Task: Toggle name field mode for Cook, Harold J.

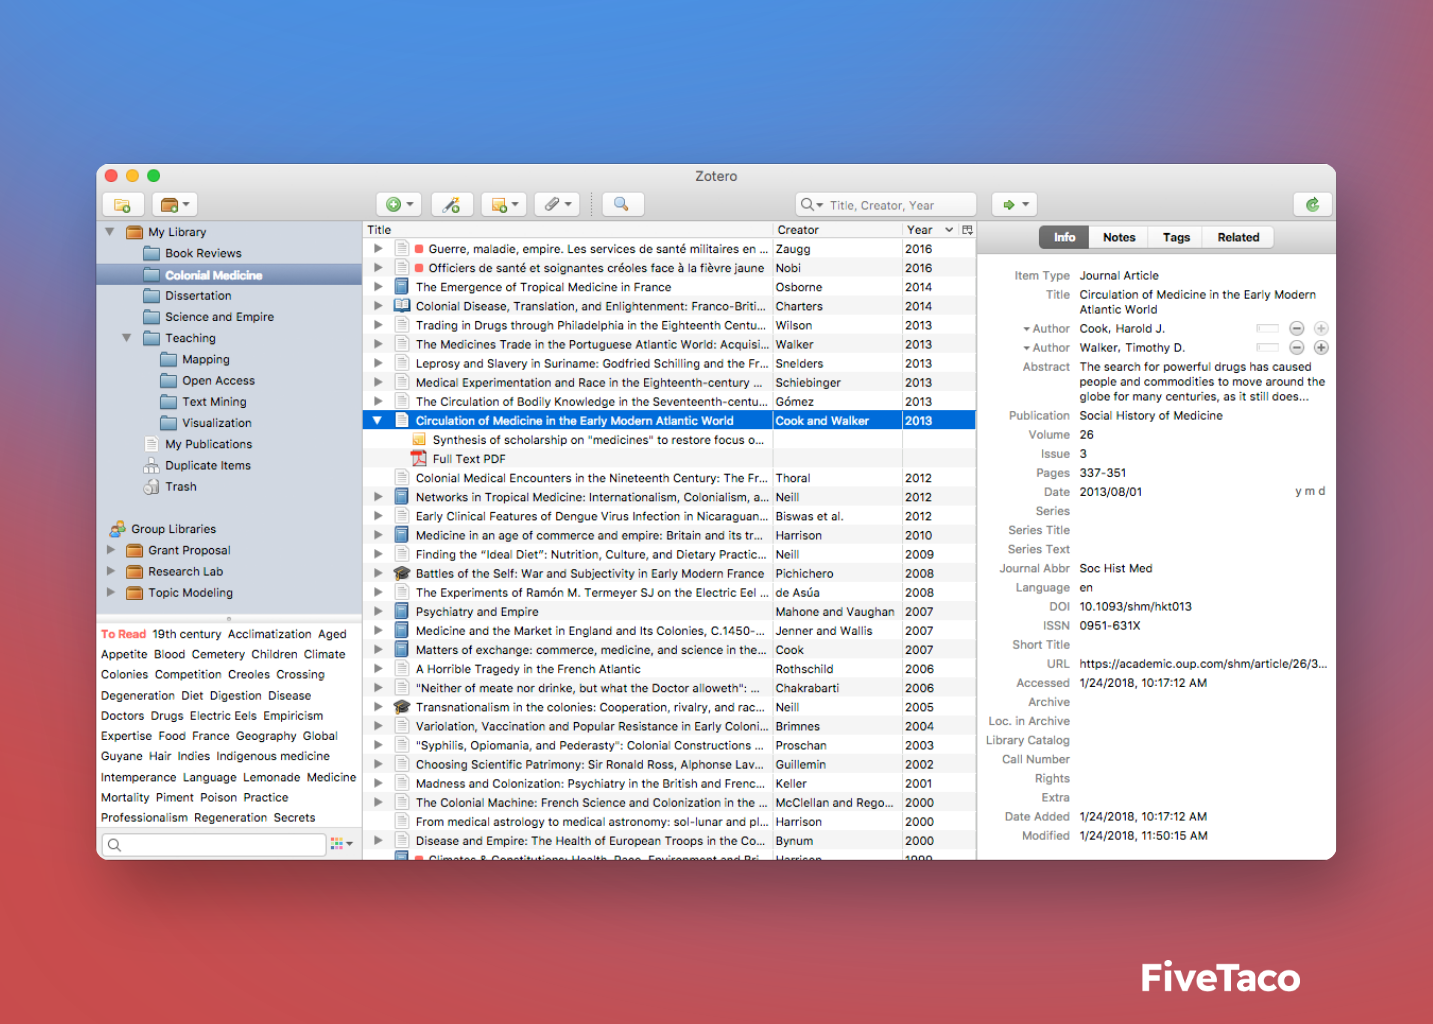Action: pos(1267,328)
